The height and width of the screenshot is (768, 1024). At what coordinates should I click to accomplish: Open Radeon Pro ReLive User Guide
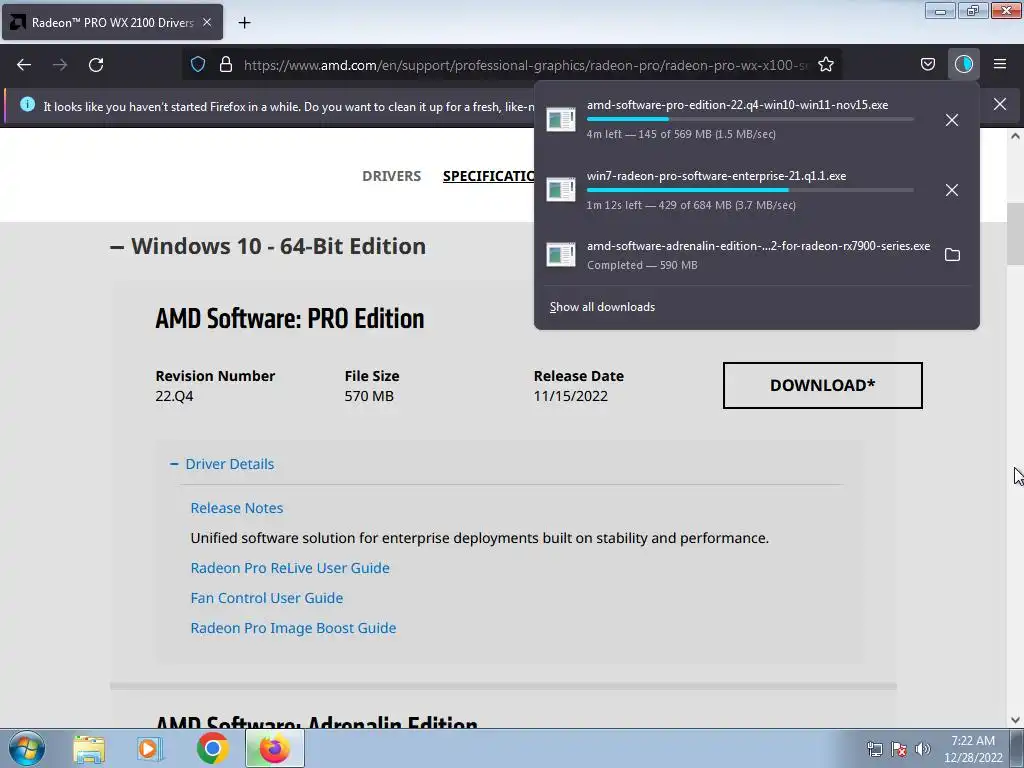coord(290,568)
